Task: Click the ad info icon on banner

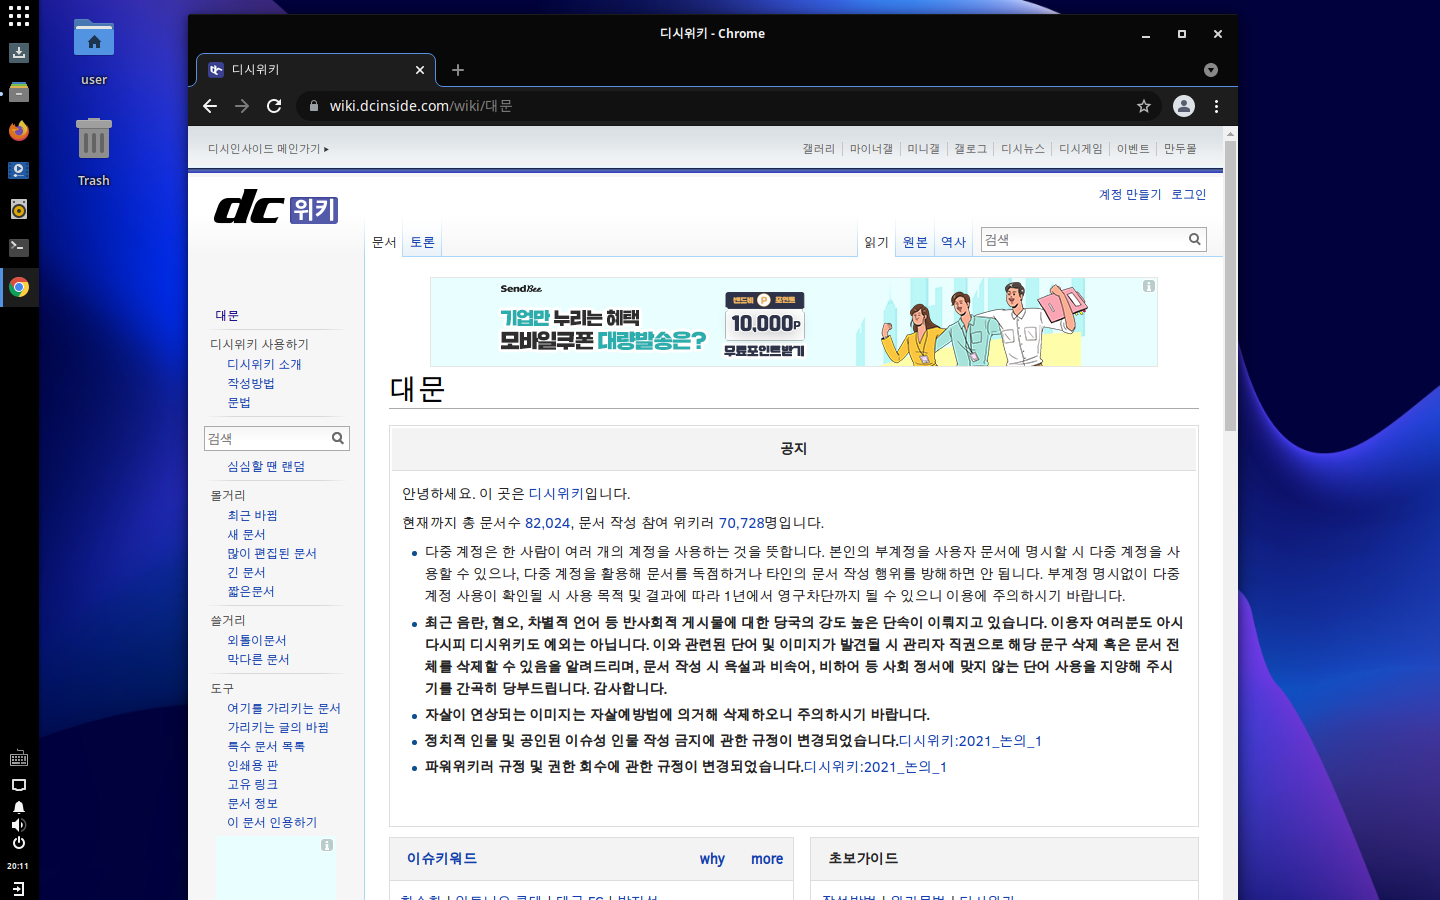Action: 1149,286
